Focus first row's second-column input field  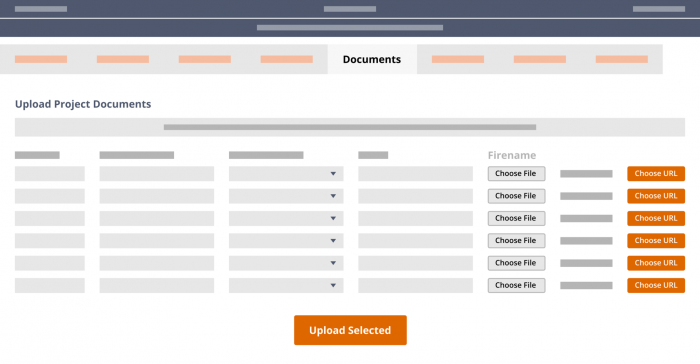pos(157,174)
